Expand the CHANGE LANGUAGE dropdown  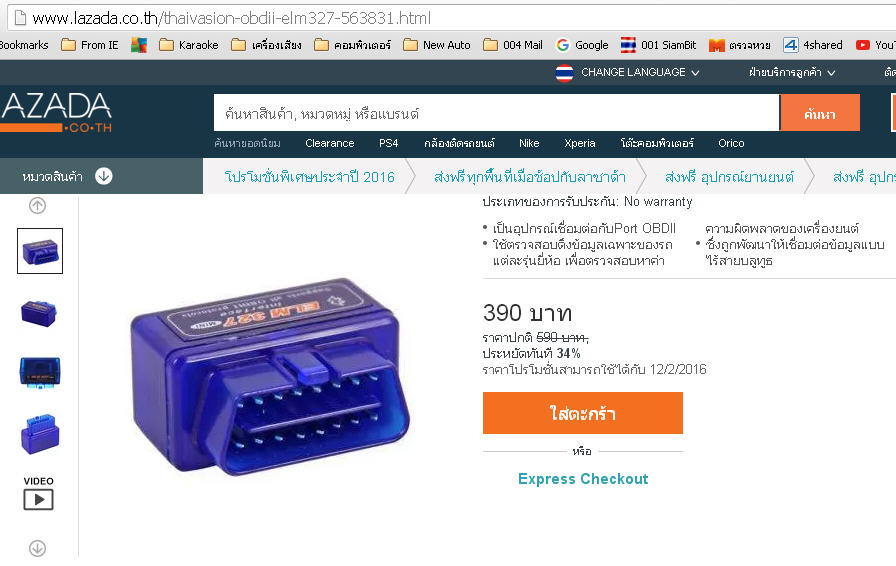[640, 73]
